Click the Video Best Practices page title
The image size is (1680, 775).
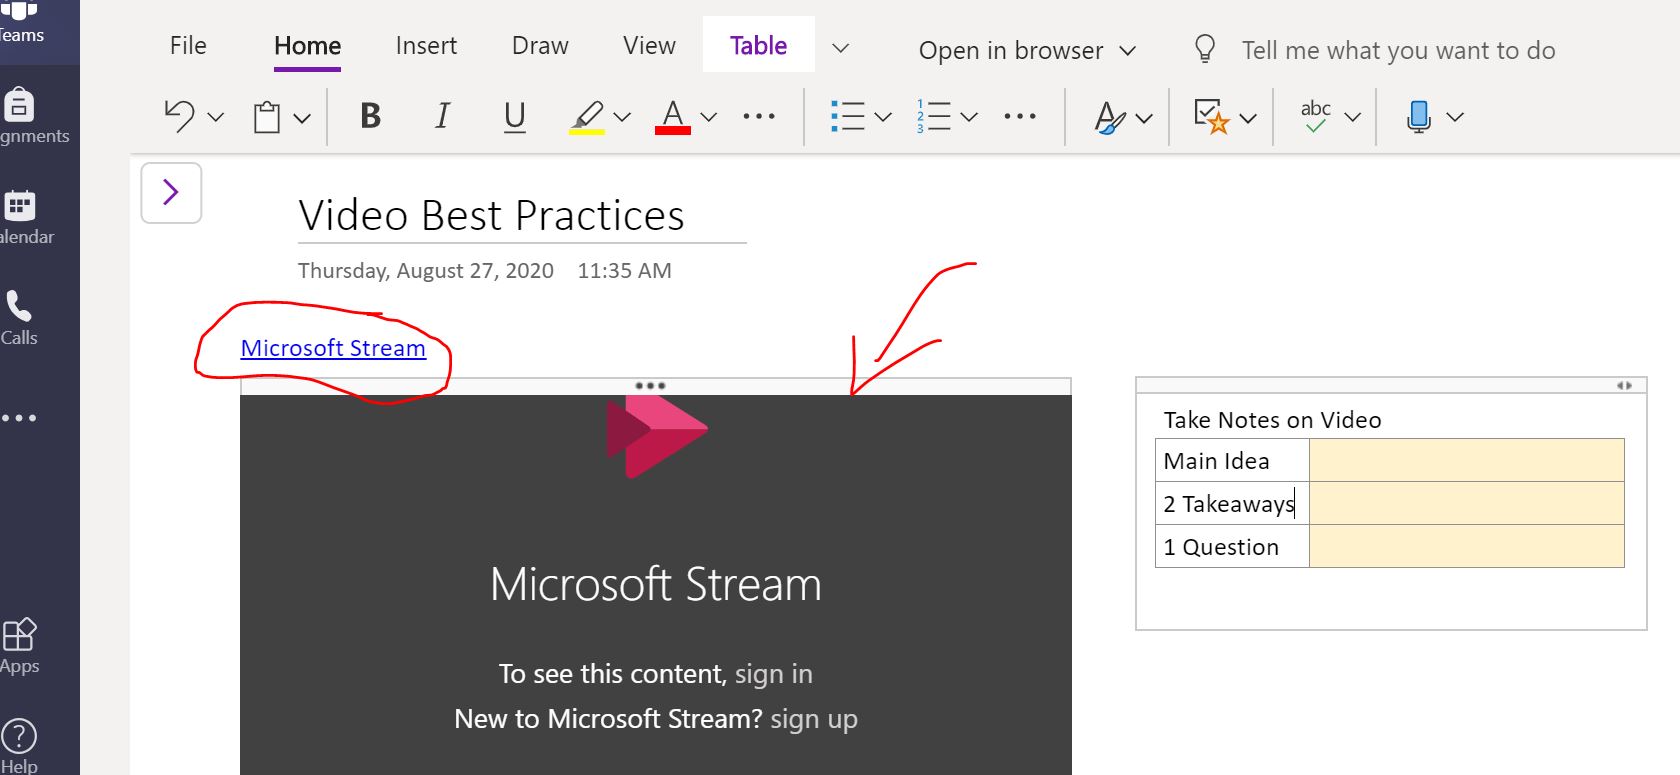(491, 215)
